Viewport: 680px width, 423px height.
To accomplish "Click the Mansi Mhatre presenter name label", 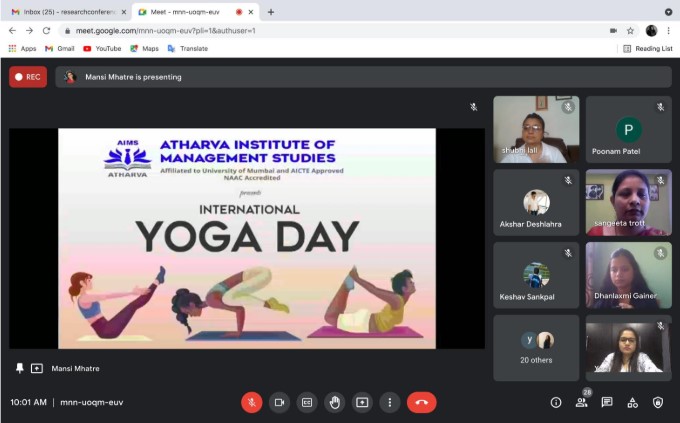I will (75, 368).
